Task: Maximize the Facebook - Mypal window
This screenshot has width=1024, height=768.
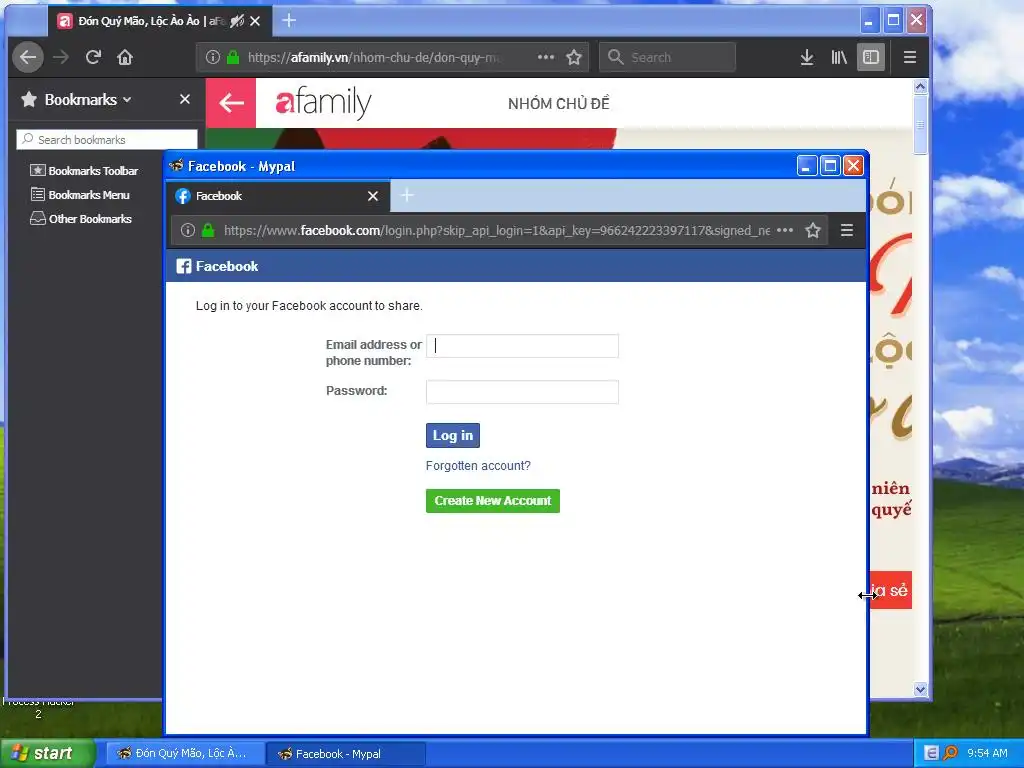Action: pyautogui.click(x=830, y=166)
